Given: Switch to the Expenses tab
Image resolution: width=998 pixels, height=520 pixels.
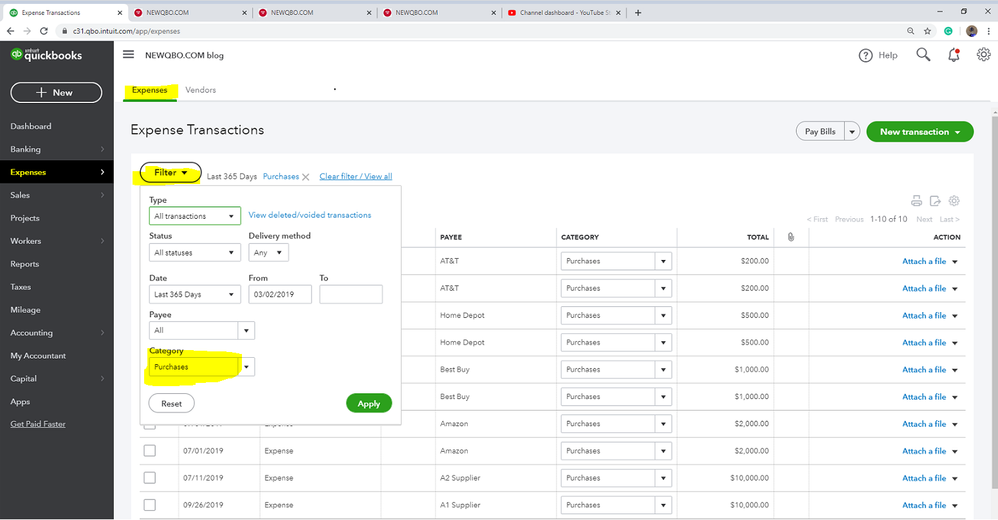Looking at the screenshot, I should tap(150, 90).
